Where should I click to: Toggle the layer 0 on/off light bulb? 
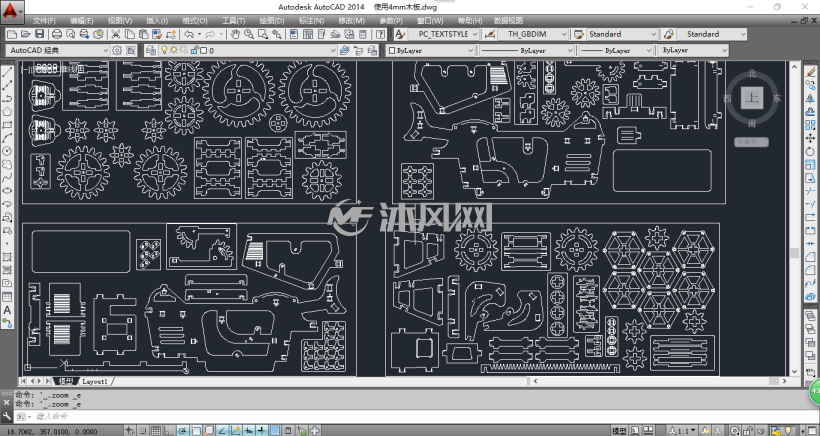(164, 50)
